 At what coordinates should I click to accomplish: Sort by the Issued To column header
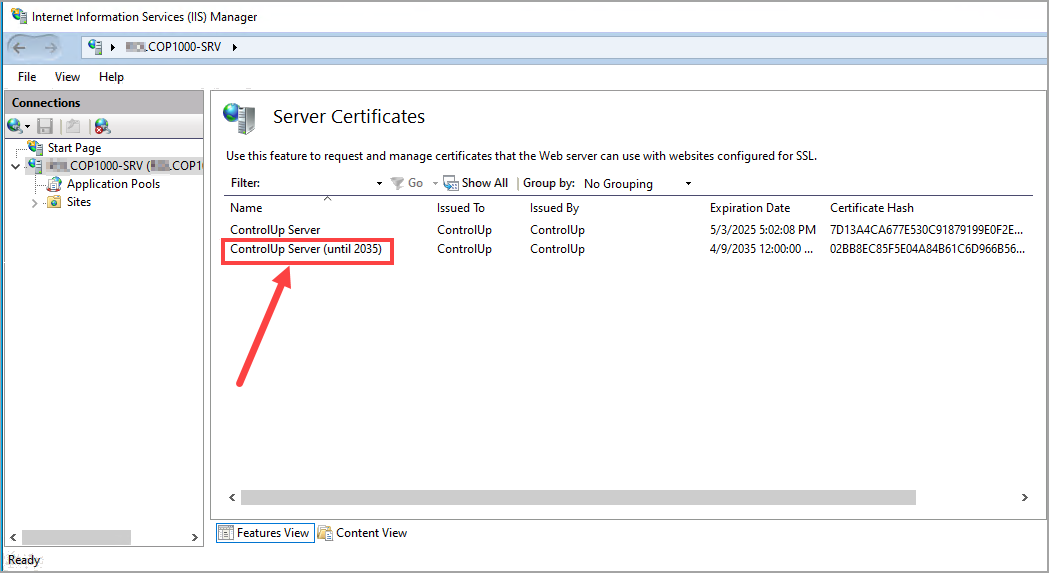460,208
